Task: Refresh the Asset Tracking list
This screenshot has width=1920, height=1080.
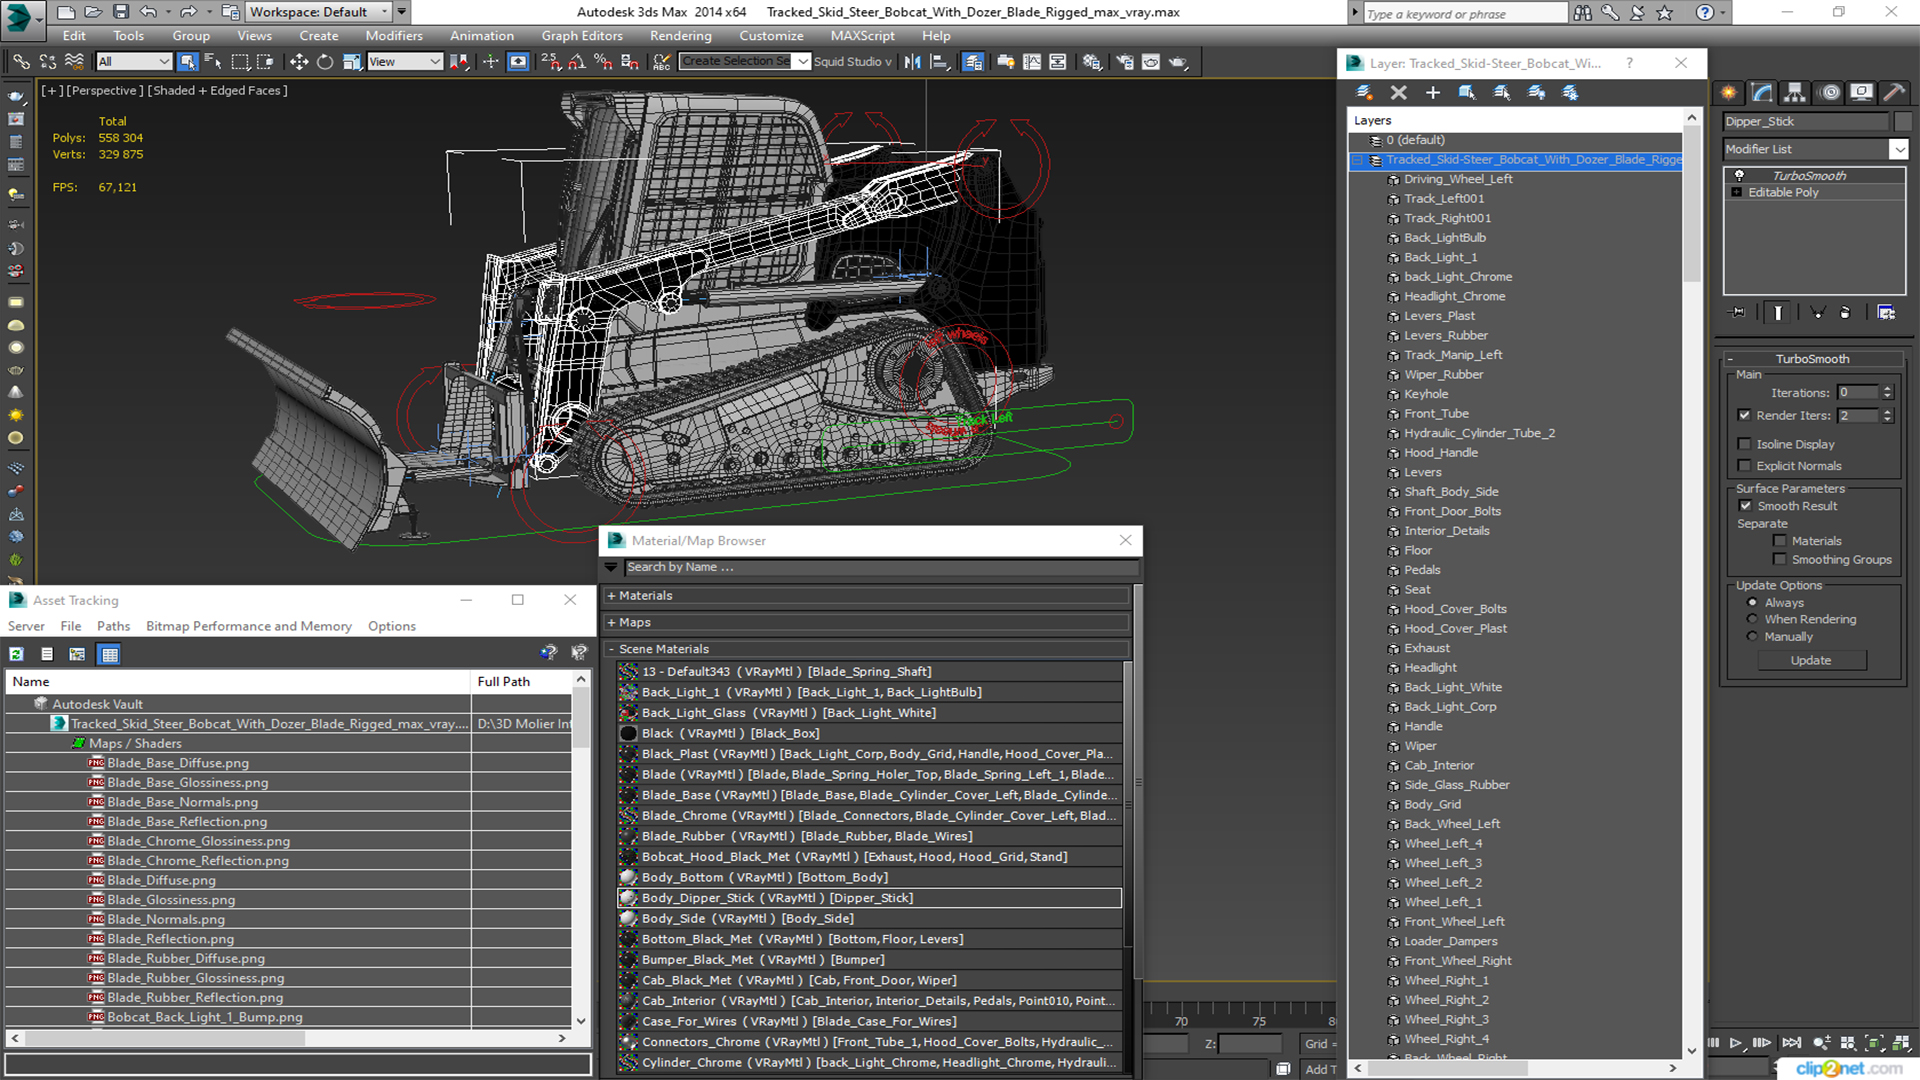Action: [17, 654]
